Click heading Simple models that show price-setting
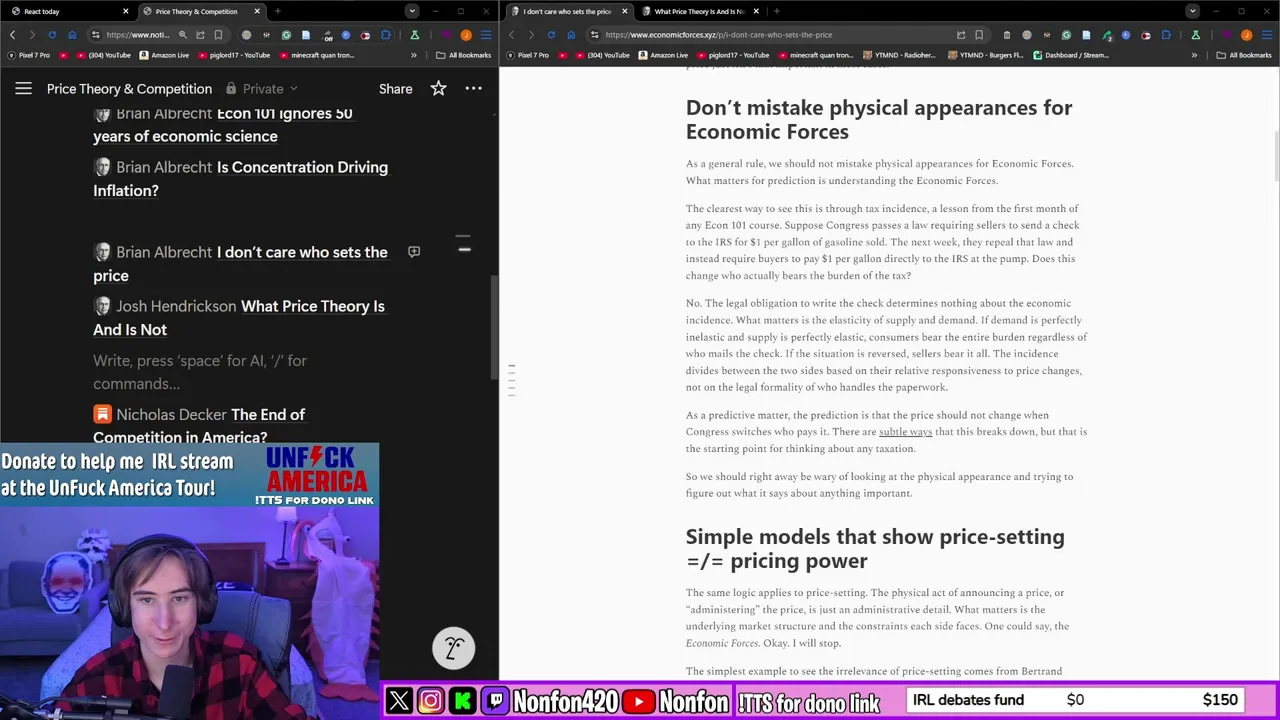Image resolution: width=1280 pixels, height=720 pixels. (874, 548)
